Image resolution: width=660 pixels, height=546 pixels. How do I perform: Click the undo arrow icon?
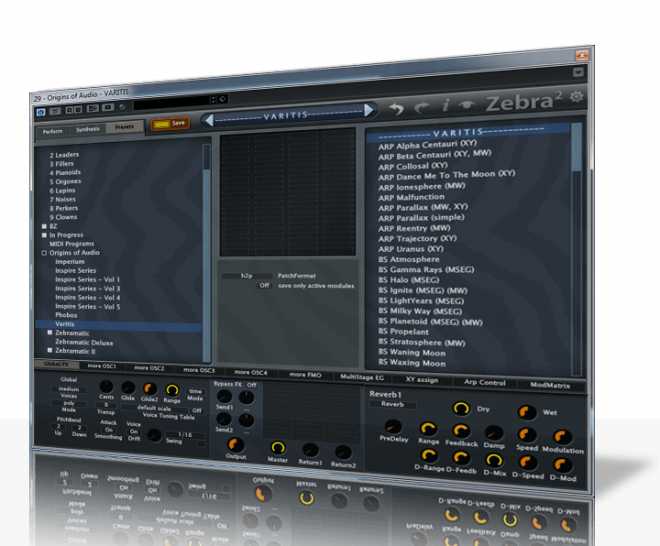pyautogui.click(x=396, y=109)
